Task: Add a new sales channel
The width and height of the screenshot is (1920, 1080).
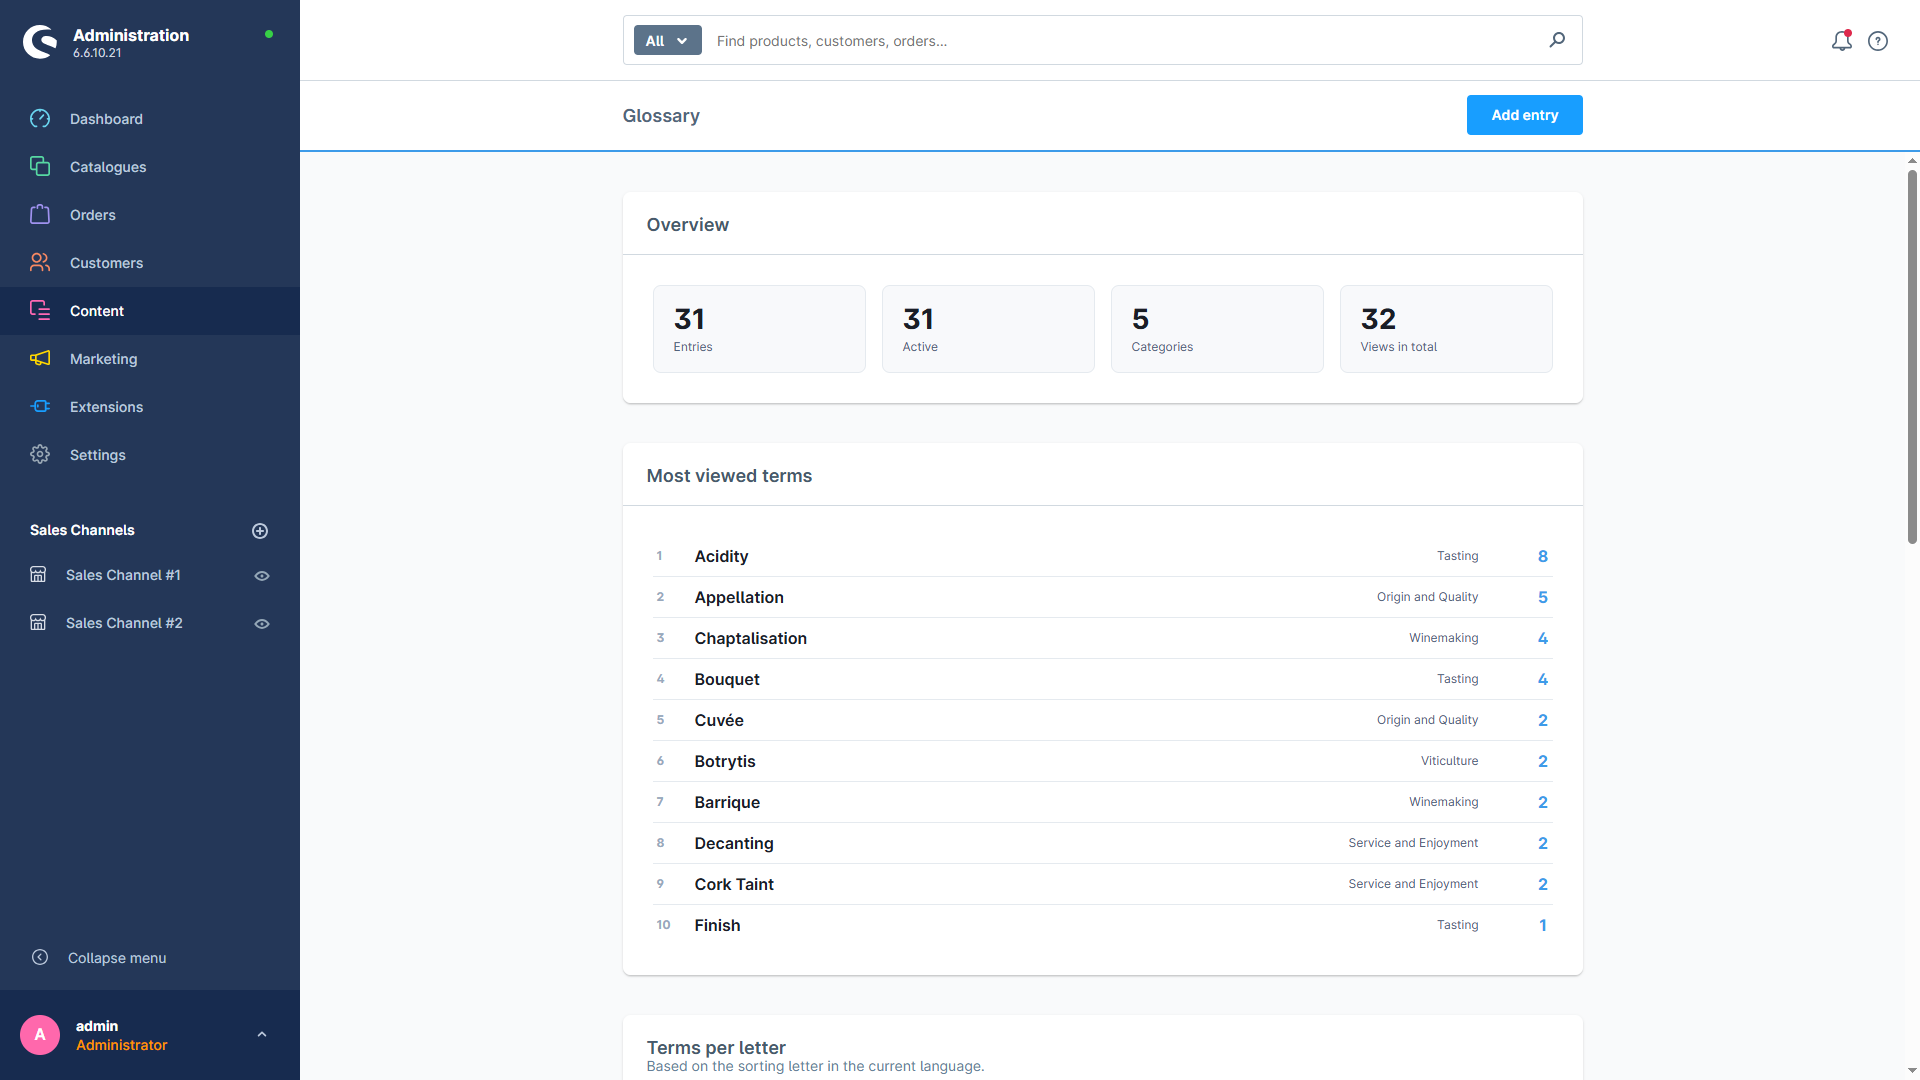Action: click(260, 531)
